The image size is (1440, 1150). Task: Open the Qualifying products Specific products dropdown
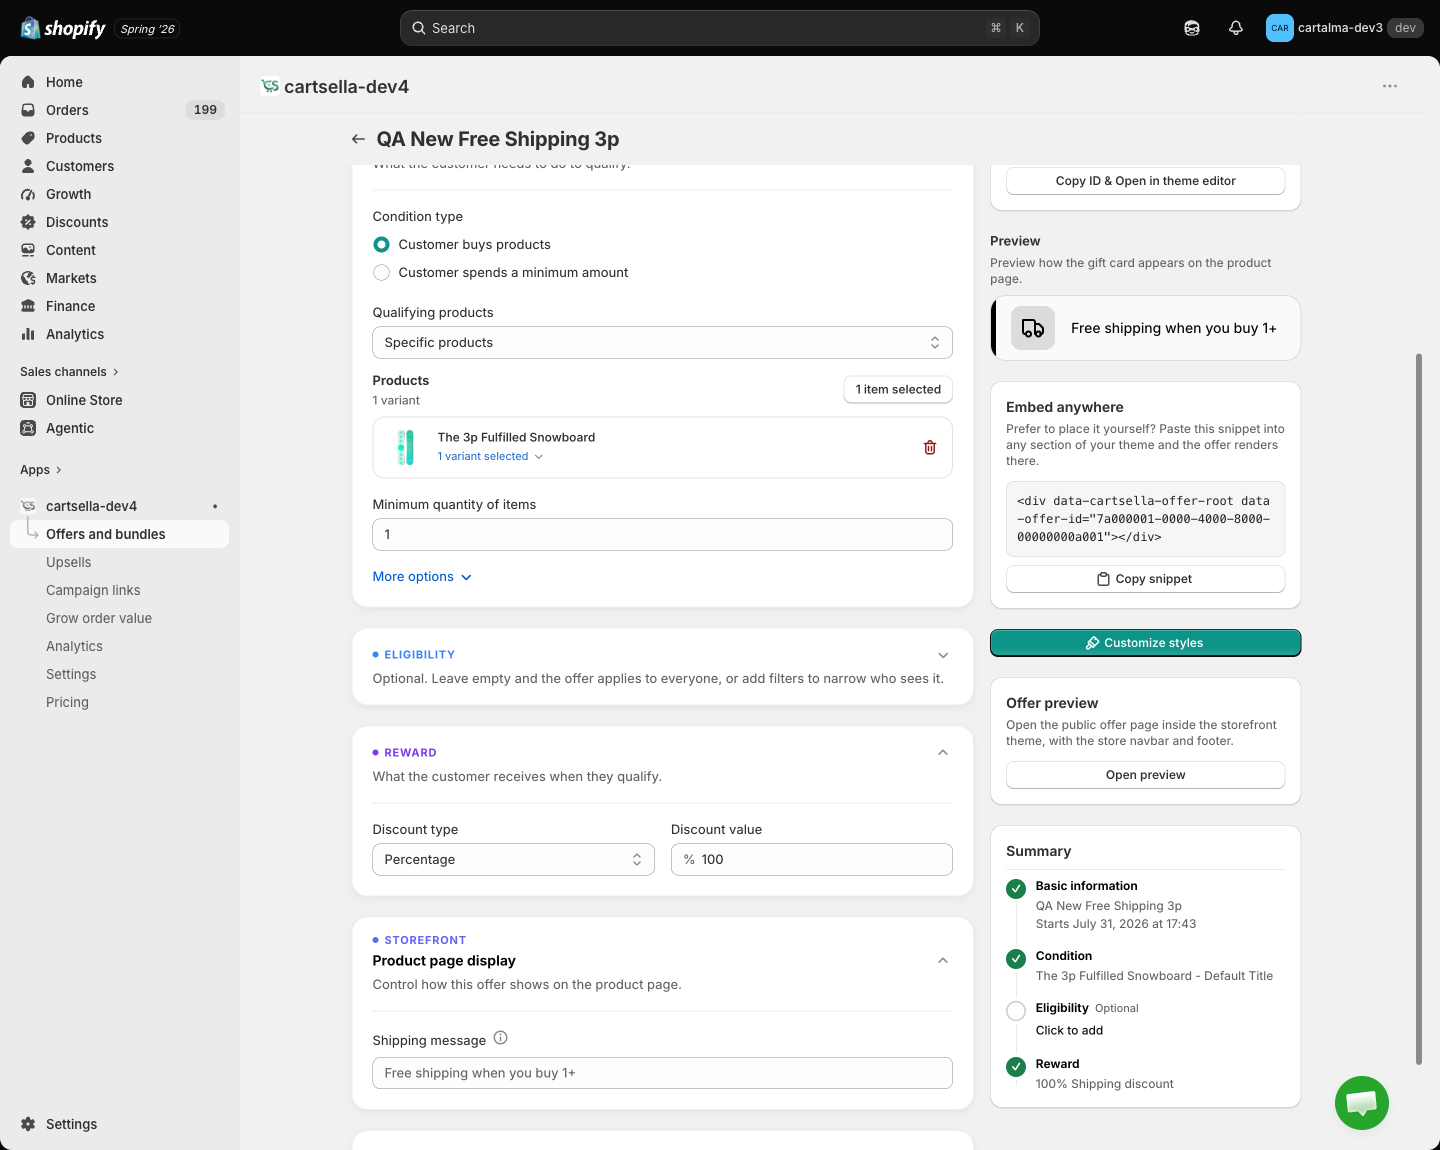click(x=662, y=342)
